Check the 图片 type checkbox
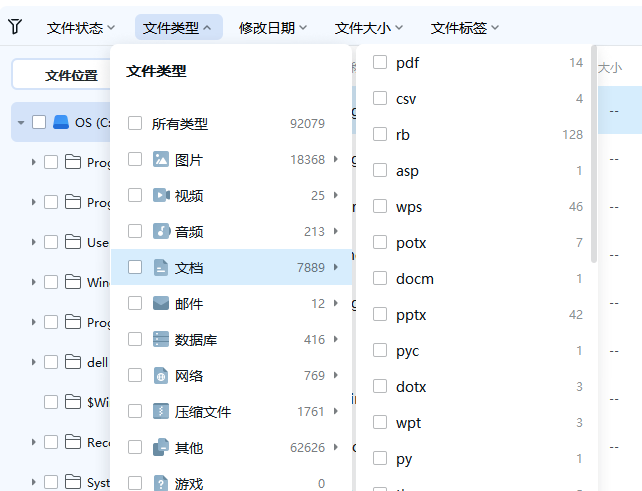This screenshot has height=491, width=642. tap(135, 159)
